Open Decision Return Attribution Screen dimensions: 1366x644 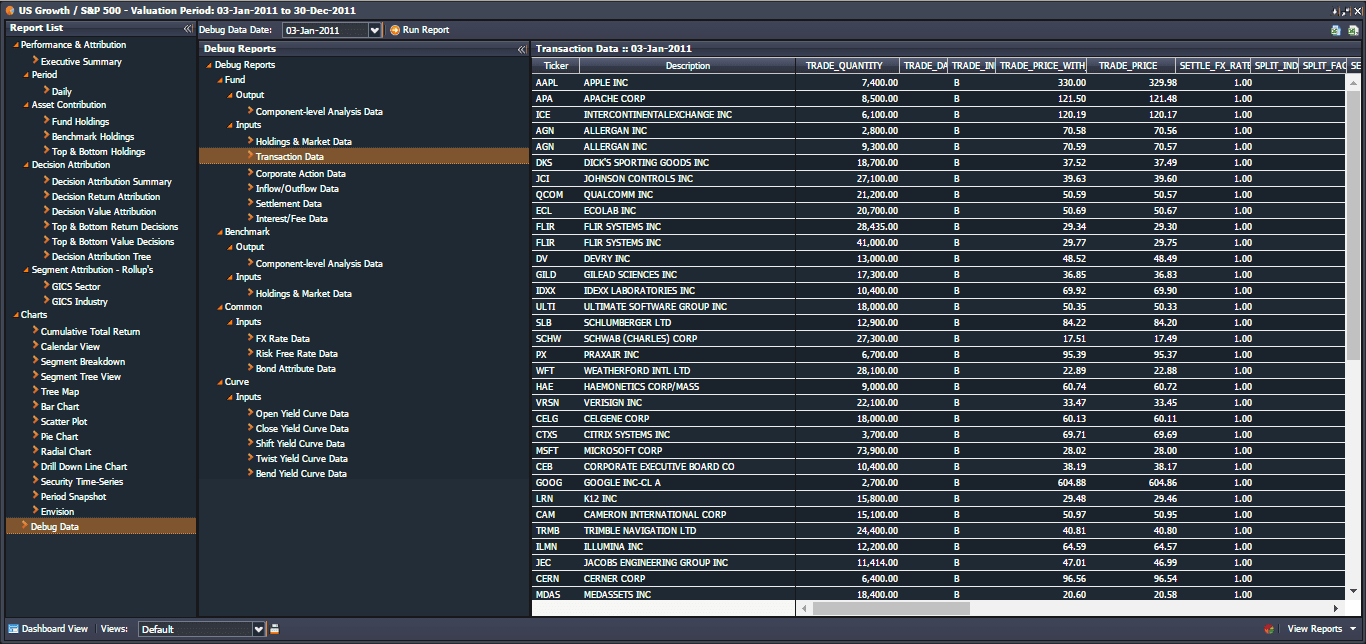[x=106, y=197]
